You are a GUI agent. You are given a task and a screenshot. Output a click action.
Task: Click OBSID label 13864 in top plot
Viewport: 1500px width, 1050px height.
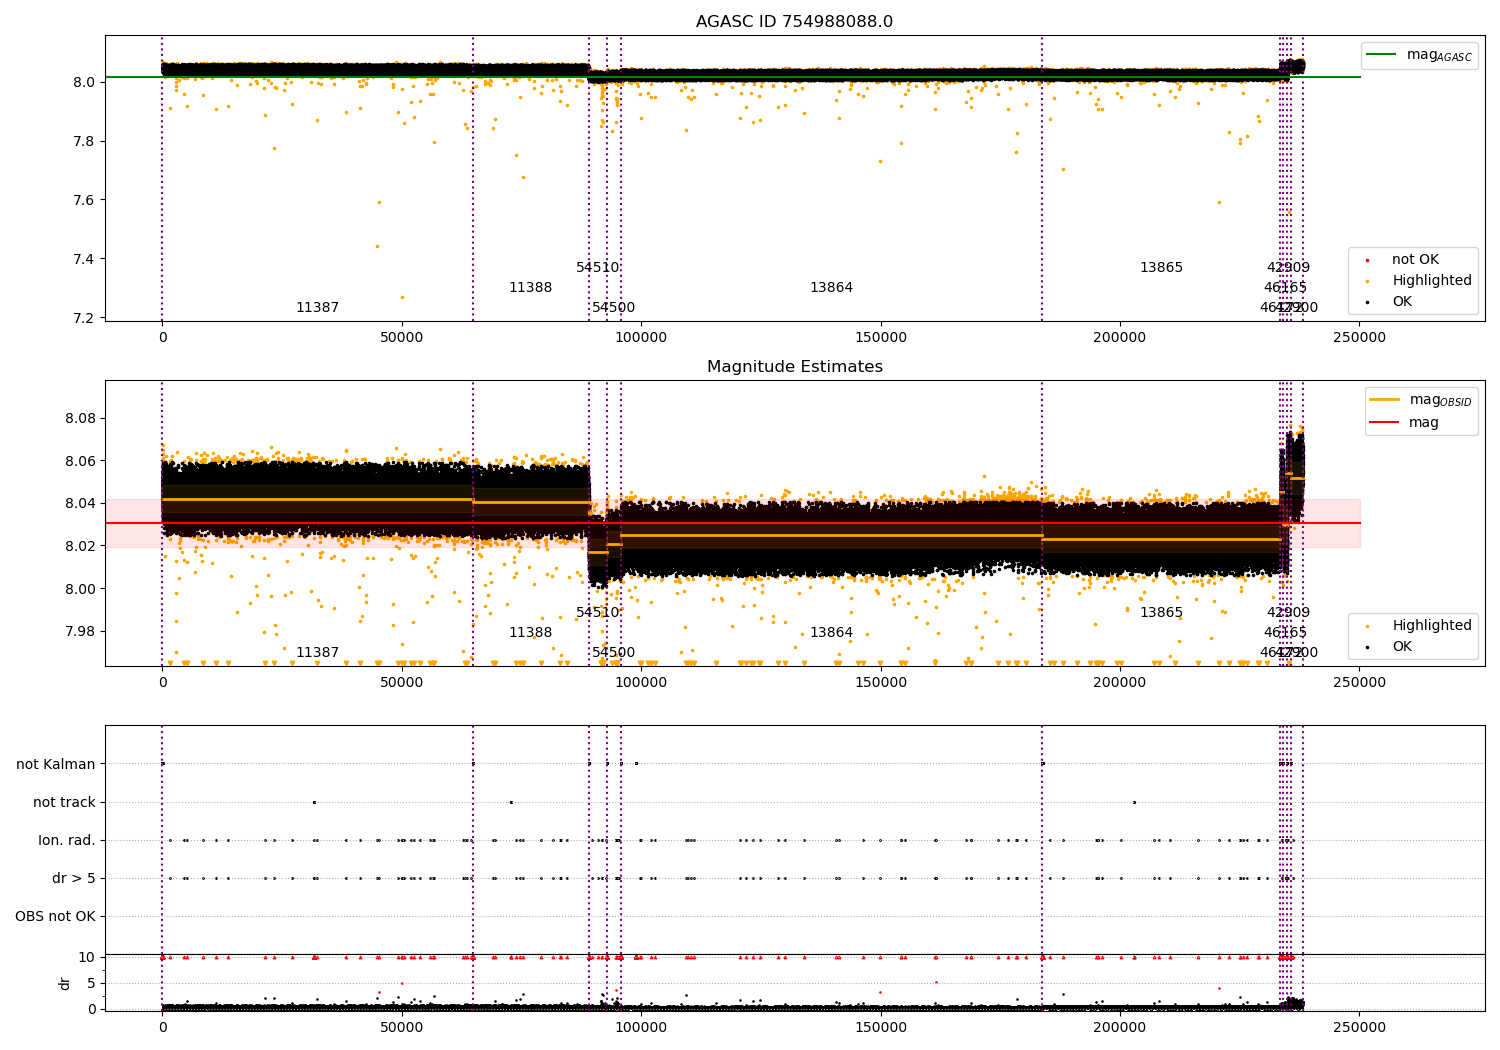click(x=831, y=288)
